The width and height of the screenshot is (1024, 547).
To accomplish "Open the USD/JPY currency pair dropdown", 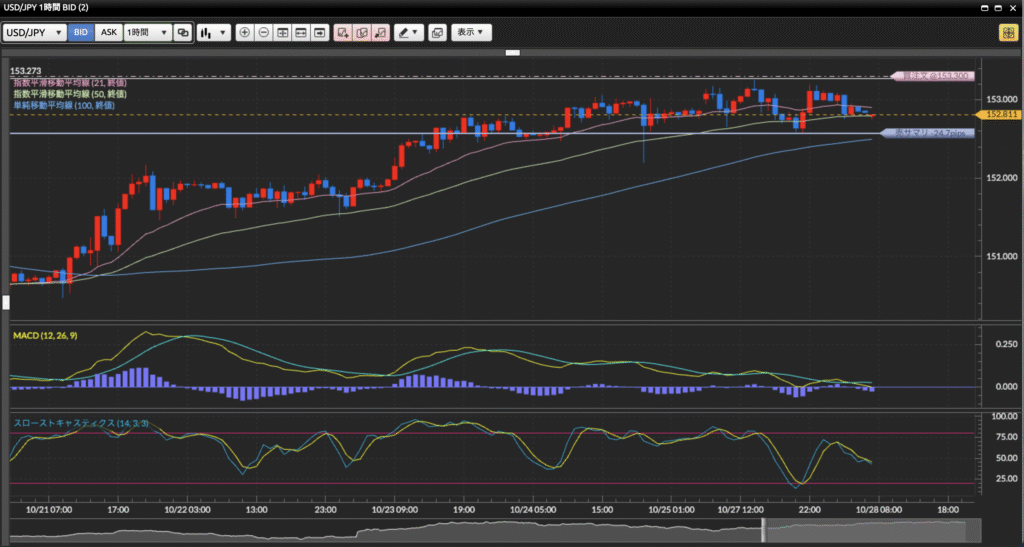I will pos(35,32).
